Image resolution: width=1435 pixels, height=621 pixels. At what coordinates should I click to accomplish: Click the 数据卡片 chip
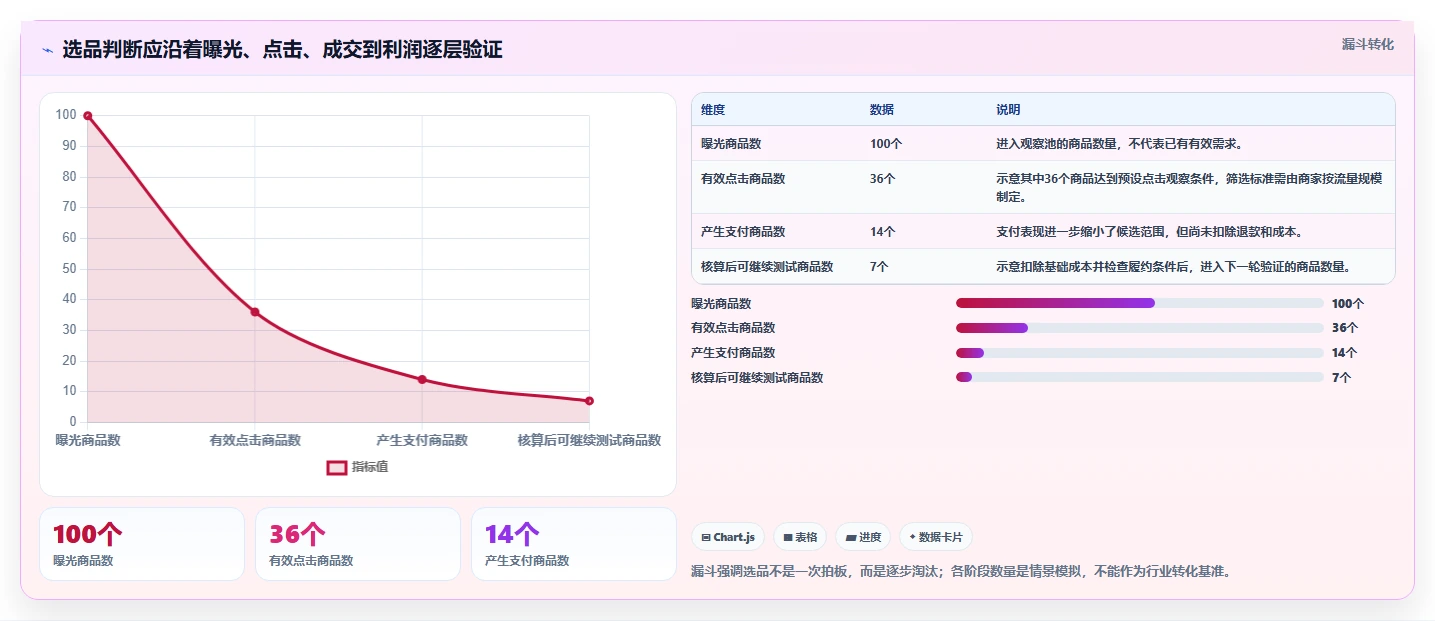[936, 537]
